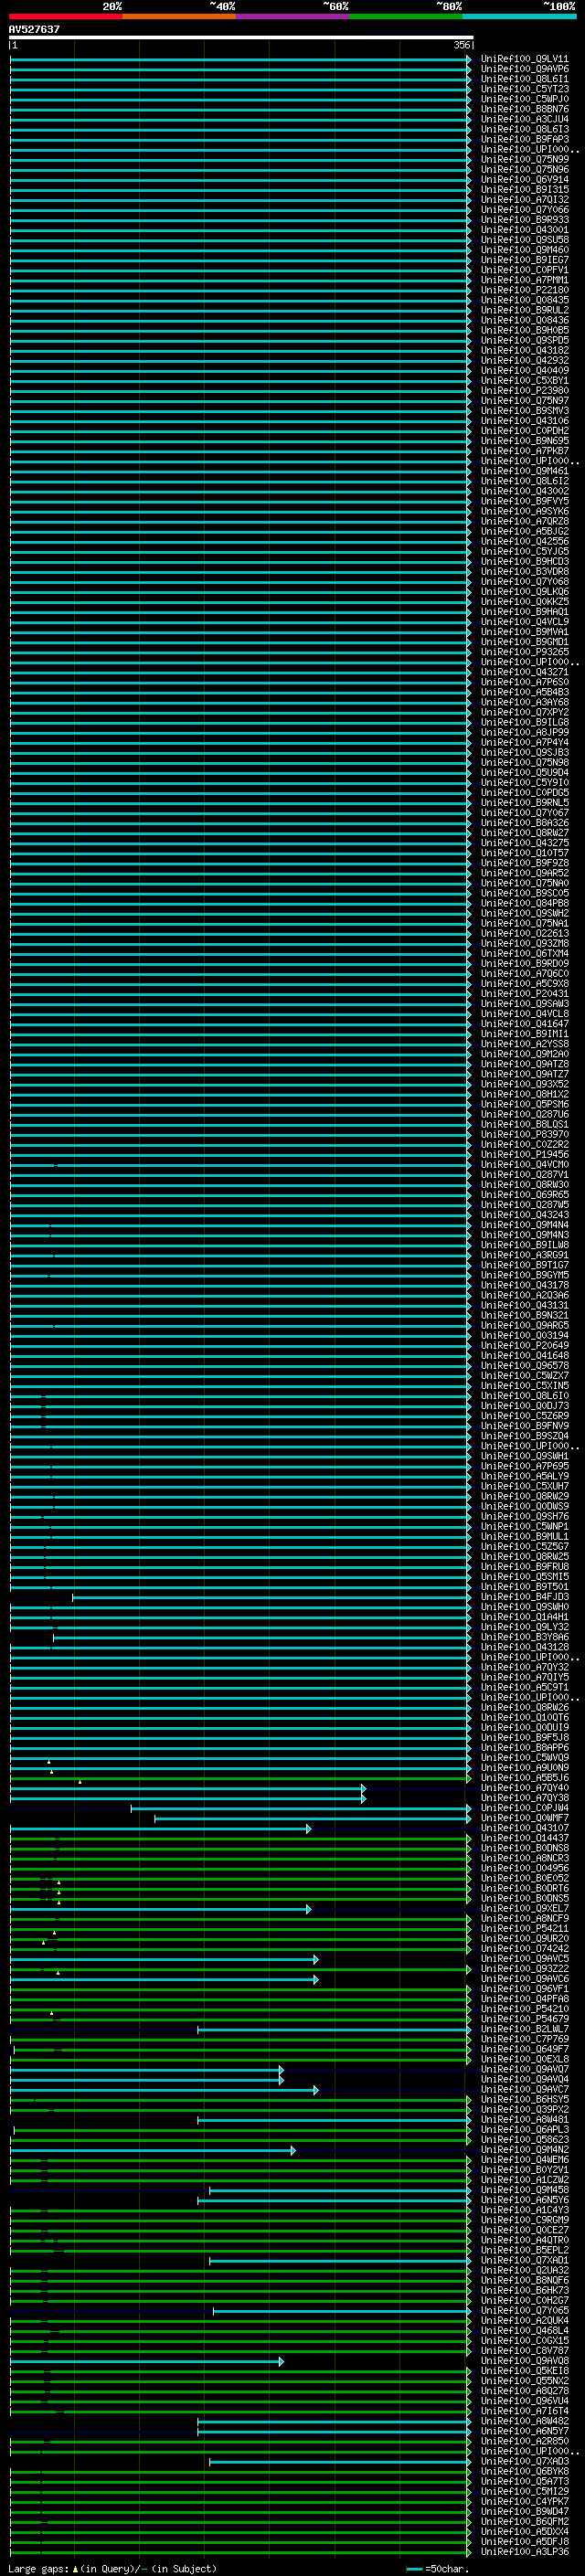Select label UniRef100_Q40409
This screenshot has width=585, height=2576.
point(525,371)
